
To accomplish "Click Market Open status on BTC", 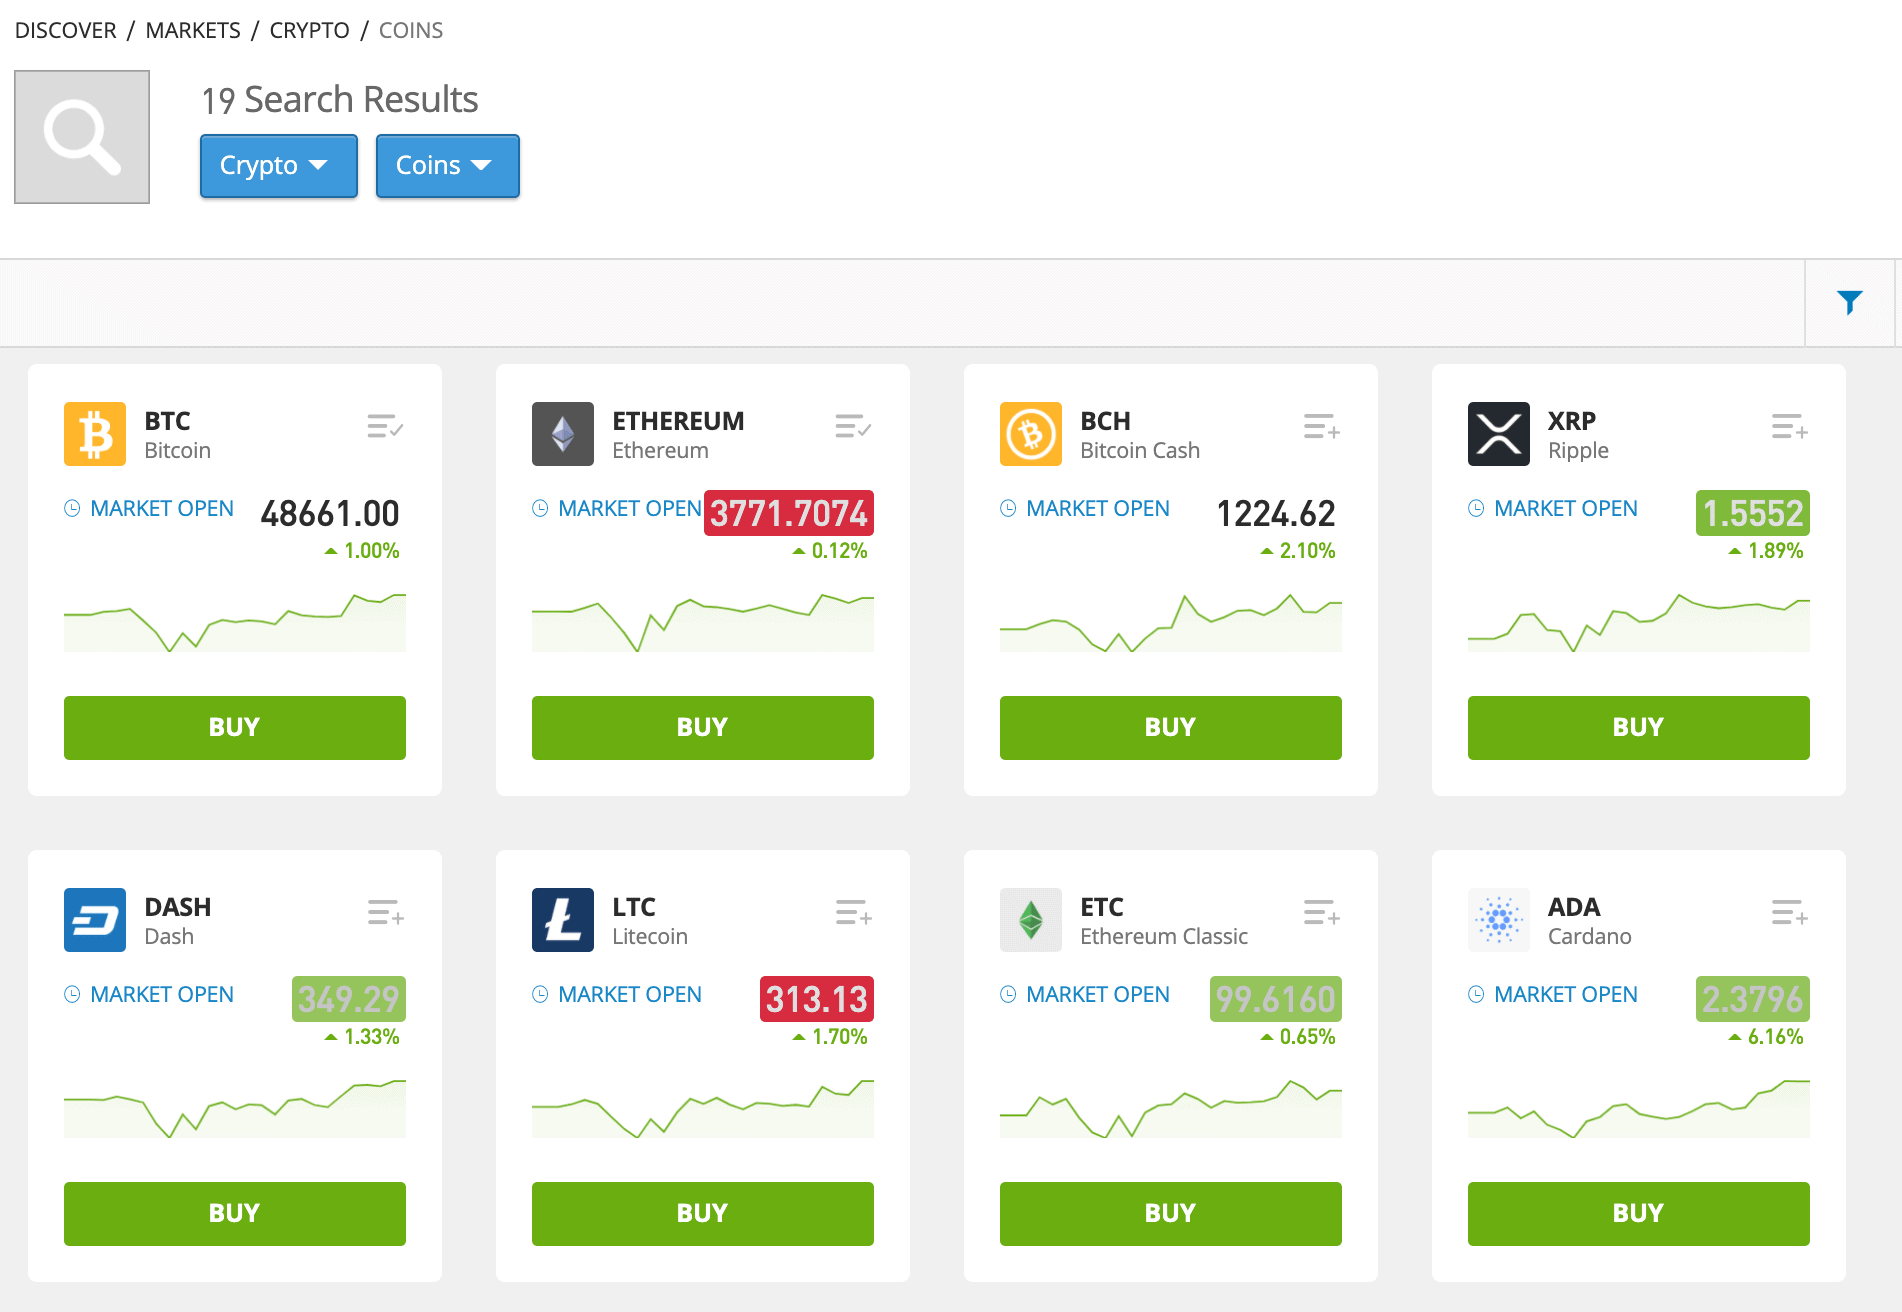I will pyautogui.click(x=149, y=509).
